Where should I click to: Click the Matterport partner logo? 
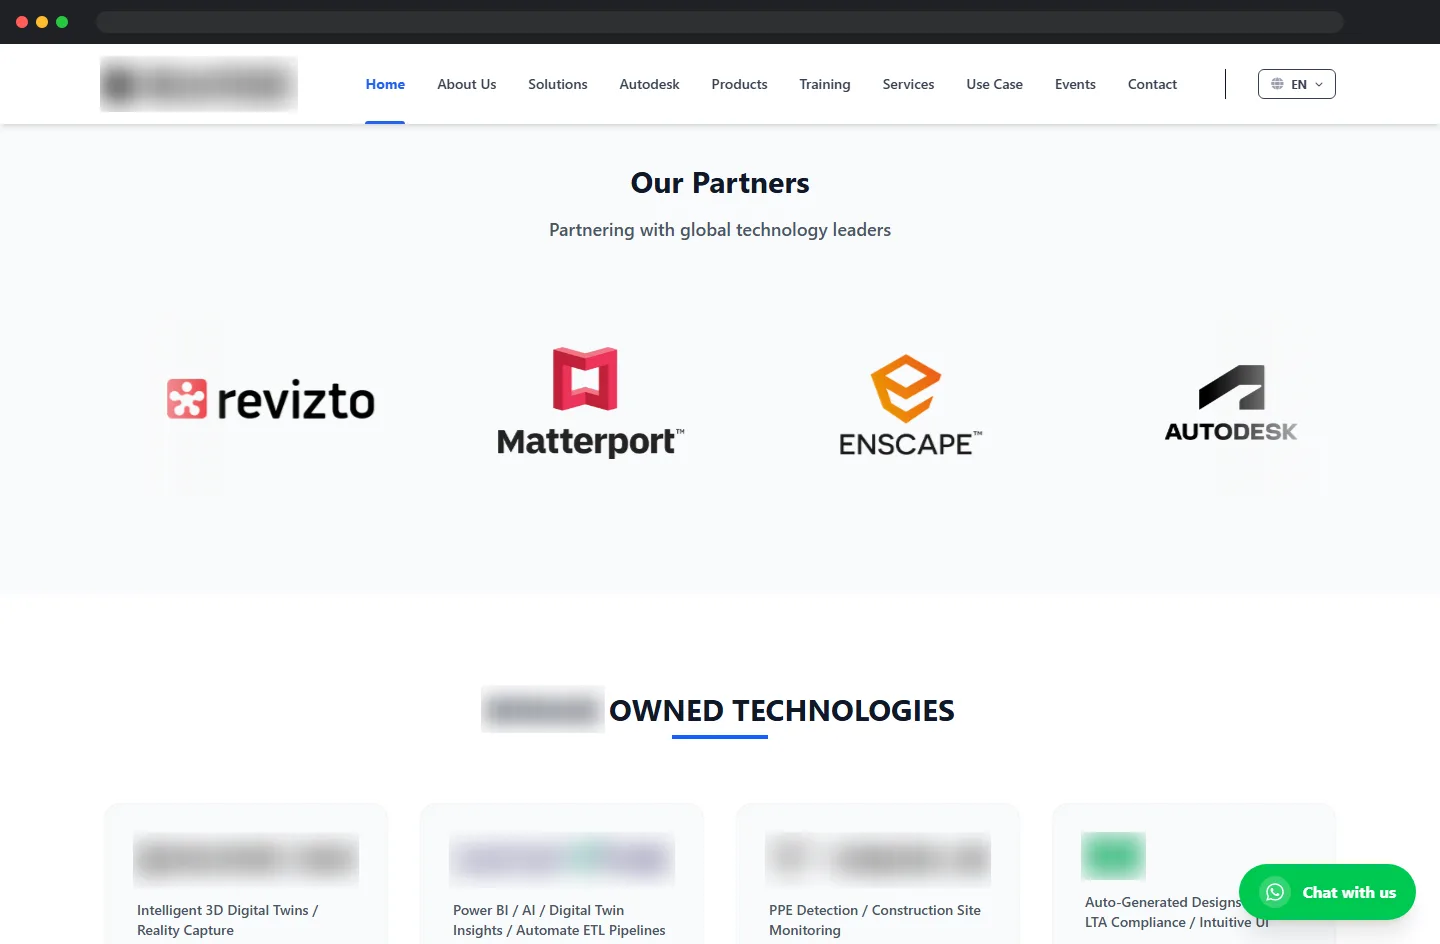590,402
